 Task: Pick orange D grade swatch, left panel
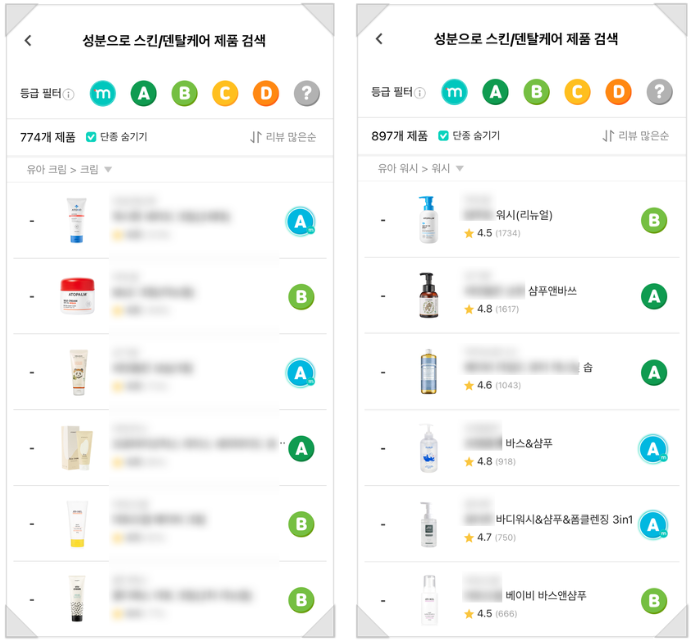coord(266,94)
